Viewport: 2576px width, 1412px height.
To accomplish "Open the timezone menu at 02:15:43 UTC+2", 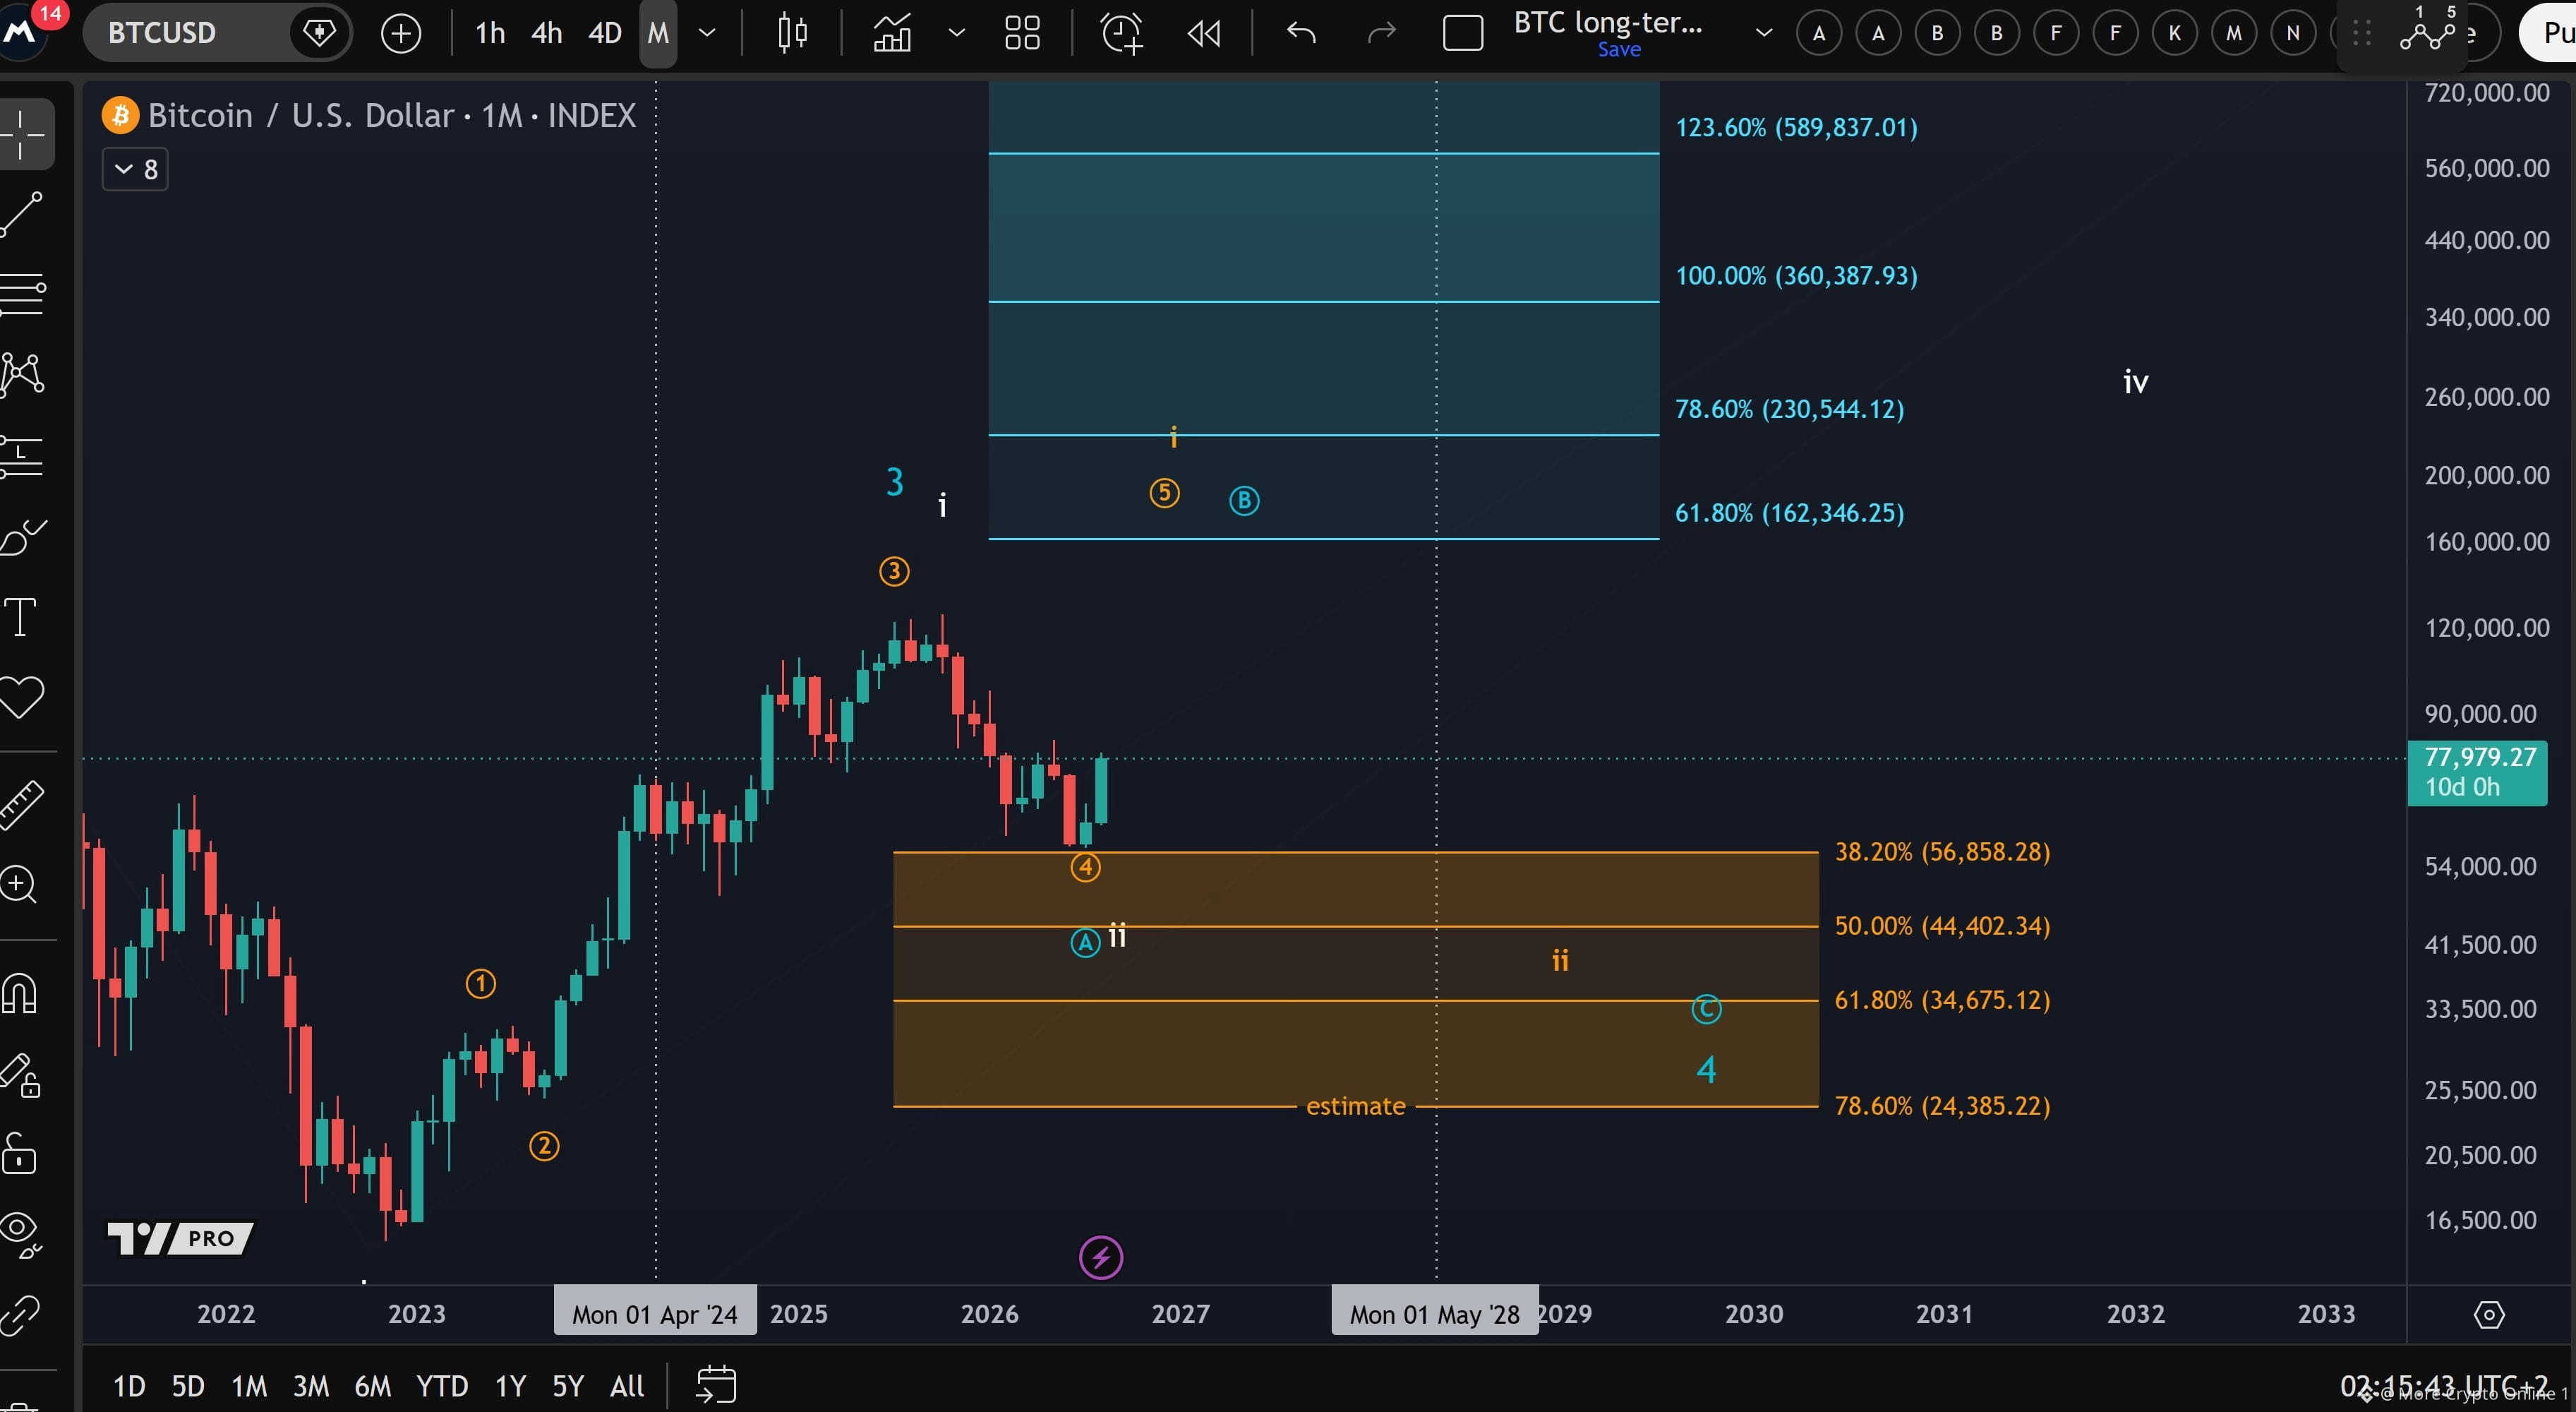I will point(2444,1386).
